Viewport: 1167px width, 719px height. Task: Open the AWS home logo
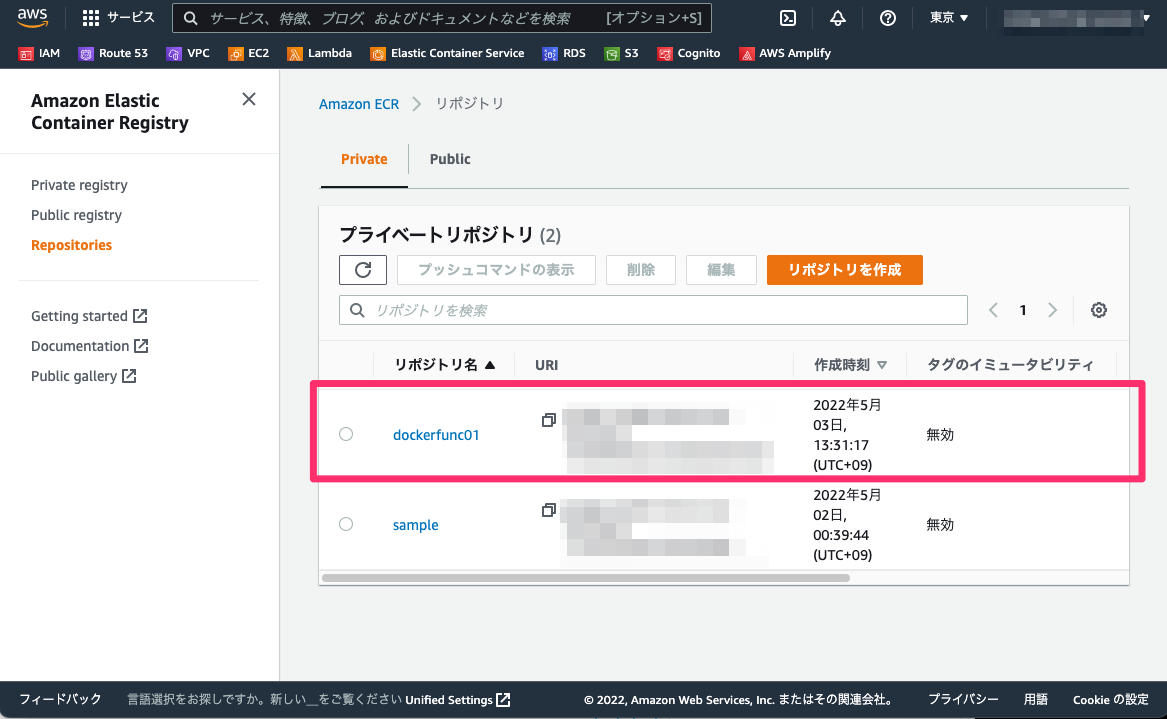pos(33,17)
